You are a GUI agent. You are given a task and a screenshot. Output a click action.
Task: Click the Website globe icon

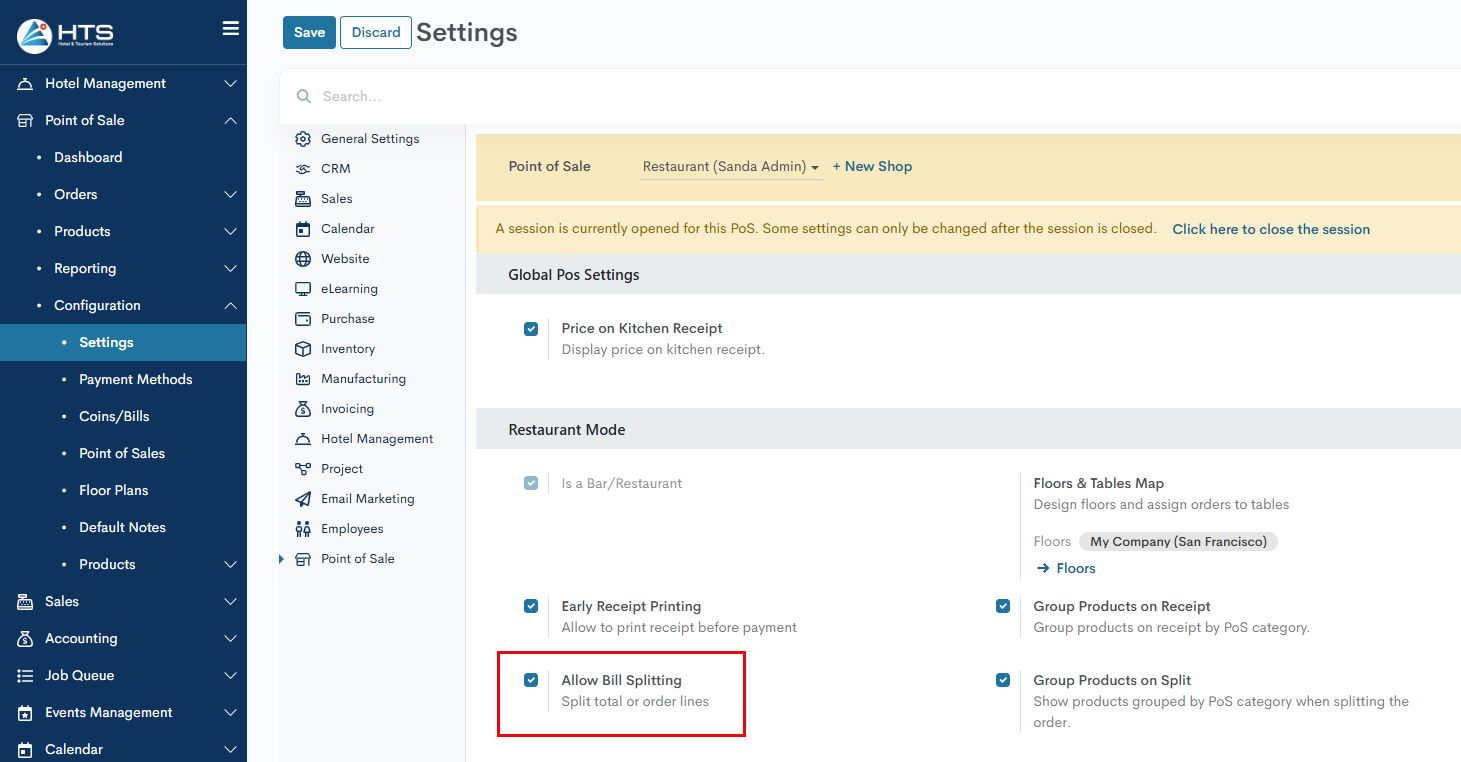tap(303, 259)
